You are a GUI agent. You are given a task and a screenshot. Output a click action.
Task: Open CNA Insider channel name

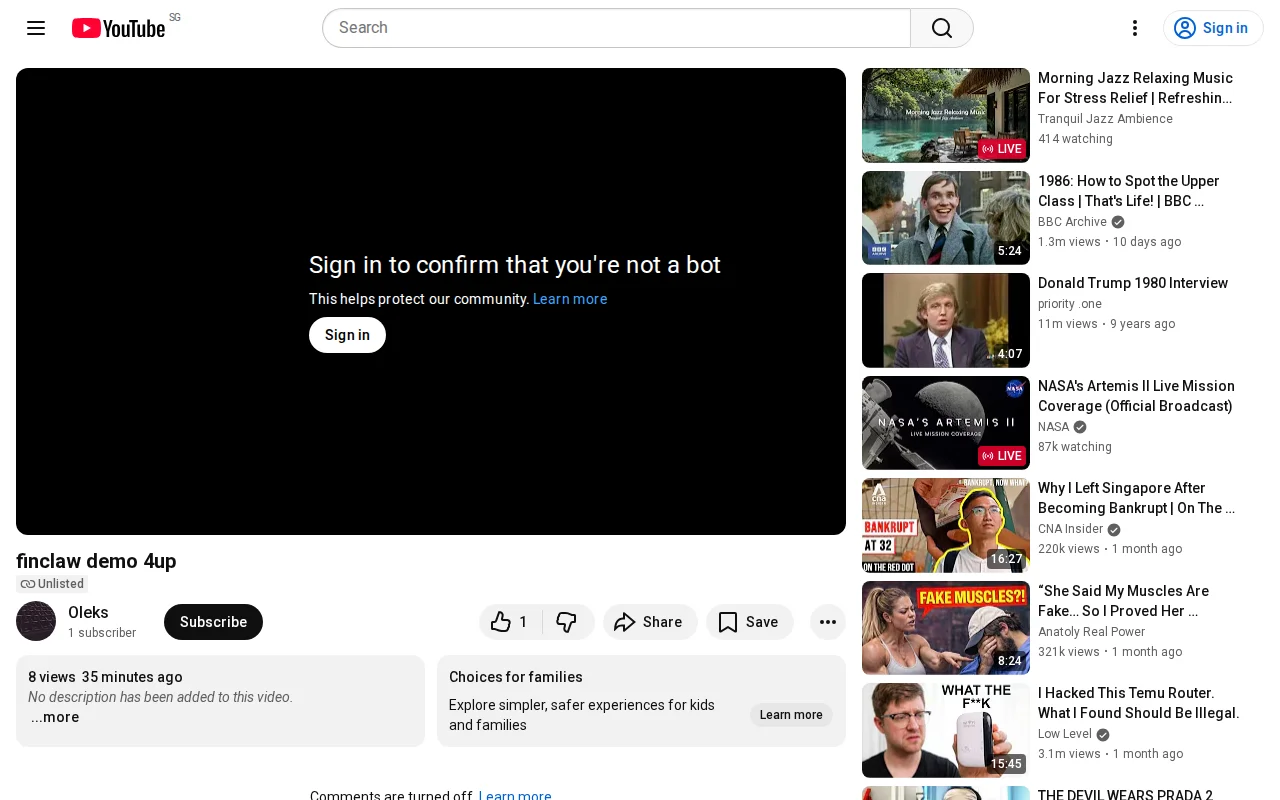click(x=1071, y=529)
